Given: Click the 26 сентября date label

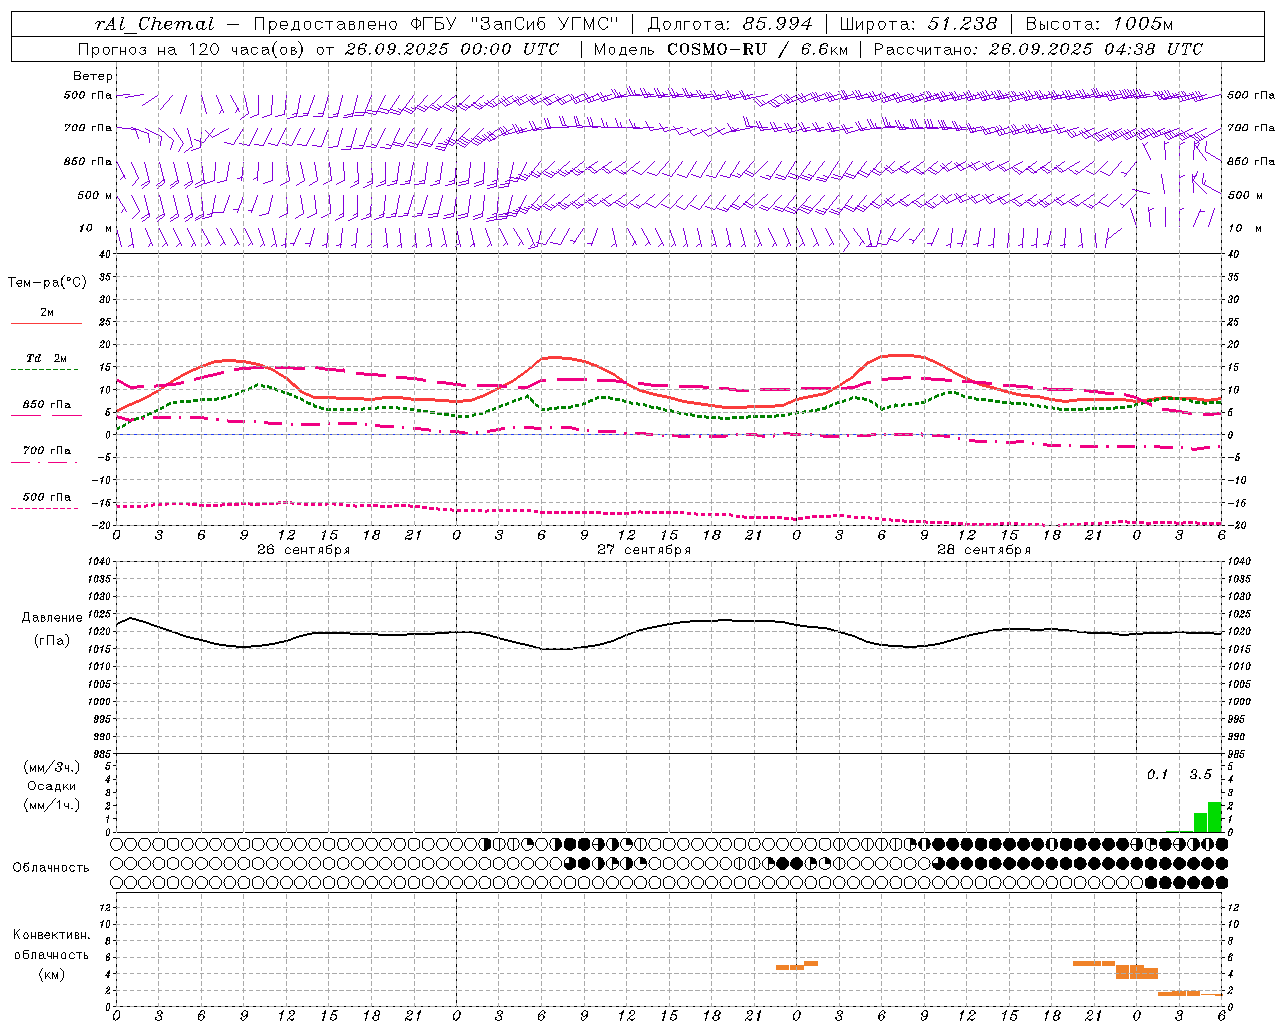Looking at the screenshot, I should point(303,549).
